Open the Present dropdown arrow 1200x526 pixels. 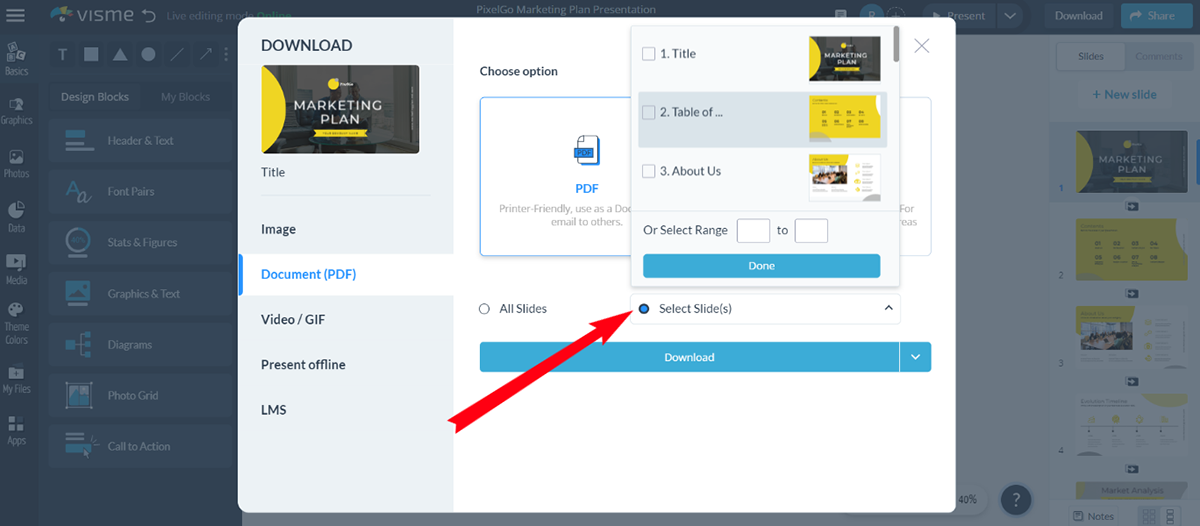[1011, 15]
